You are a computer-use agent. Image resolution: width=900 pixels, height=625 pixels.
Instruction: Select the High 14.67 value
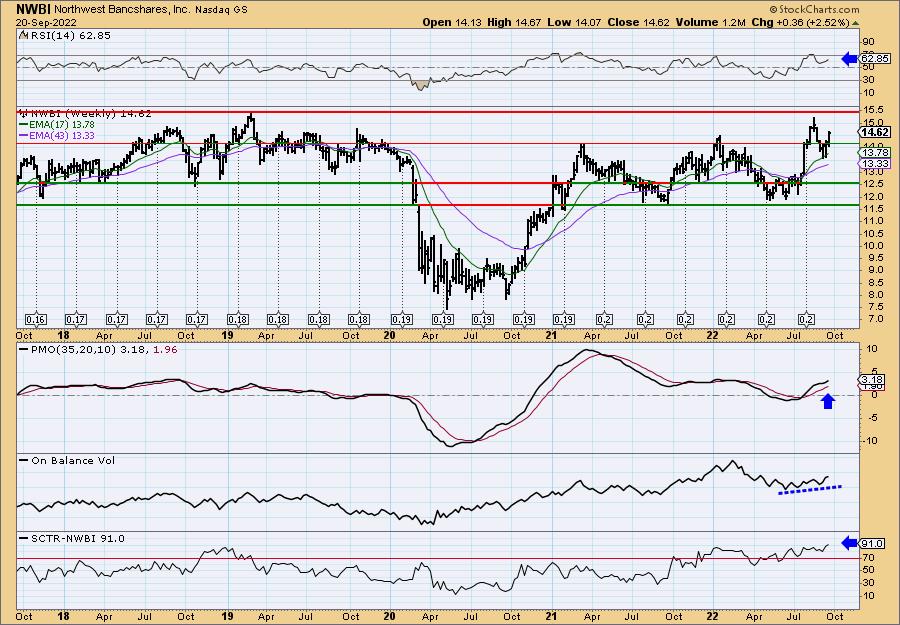[x=513, y=22]
